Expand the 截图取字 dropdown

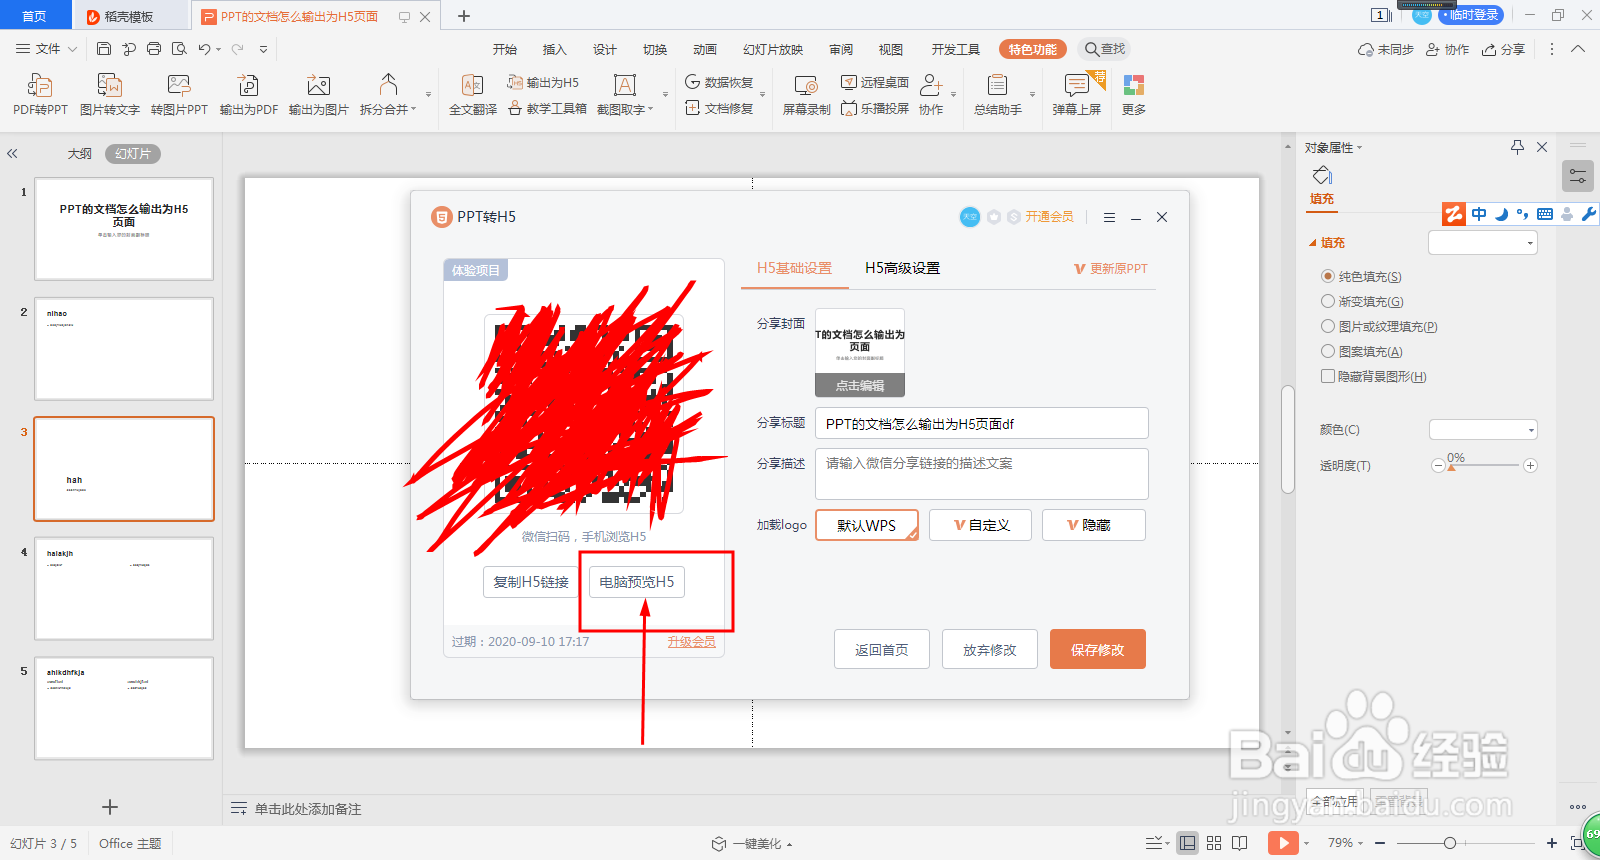coord(651,110)
